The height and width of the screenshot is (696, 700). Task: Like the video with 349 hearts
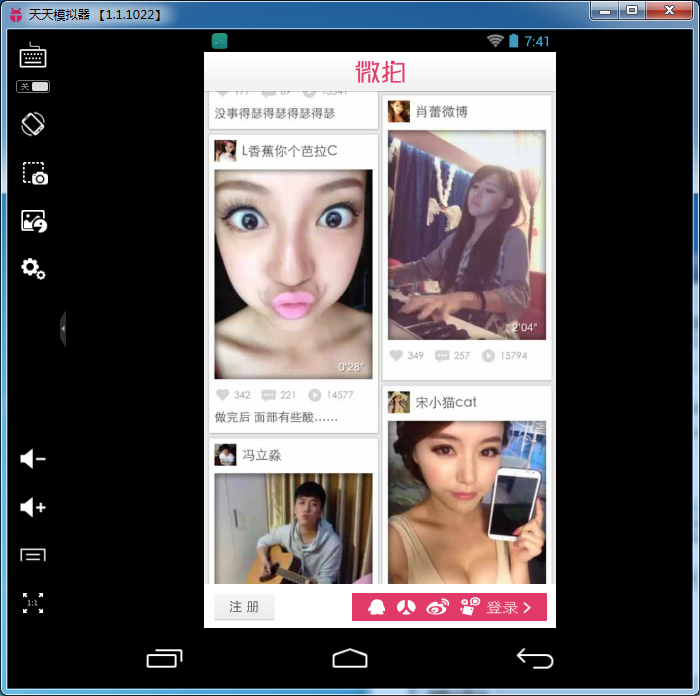tap(396, 355)
